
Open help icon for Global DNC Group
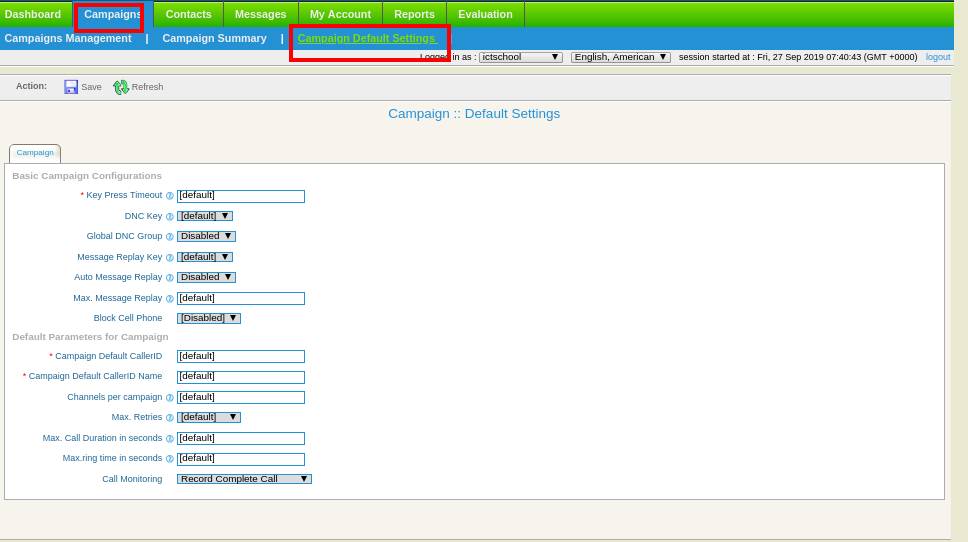[x=170, y=236]
